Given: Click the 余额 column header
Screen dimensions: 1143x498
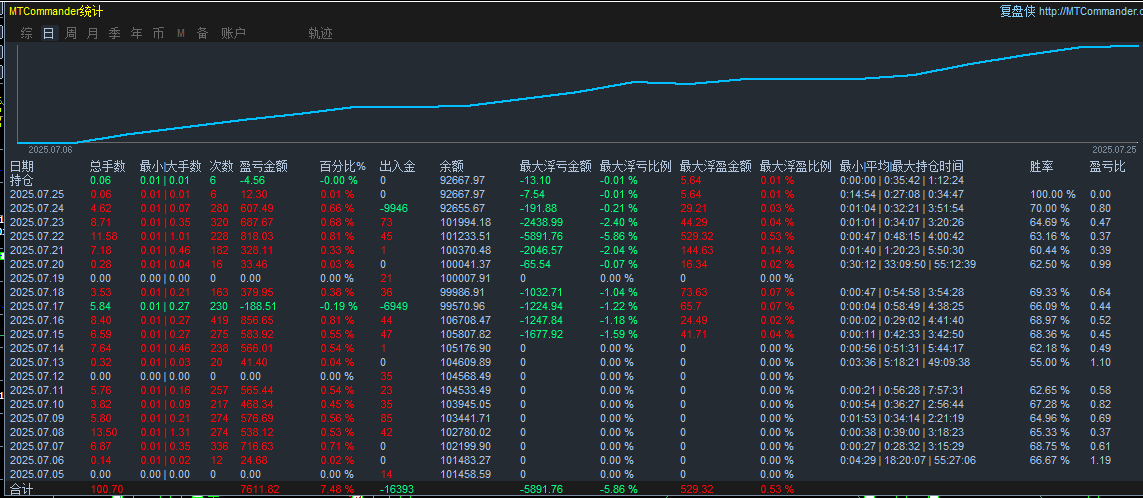Looking at the screenshot, I should pyautogui.click(x=452, y=166).
